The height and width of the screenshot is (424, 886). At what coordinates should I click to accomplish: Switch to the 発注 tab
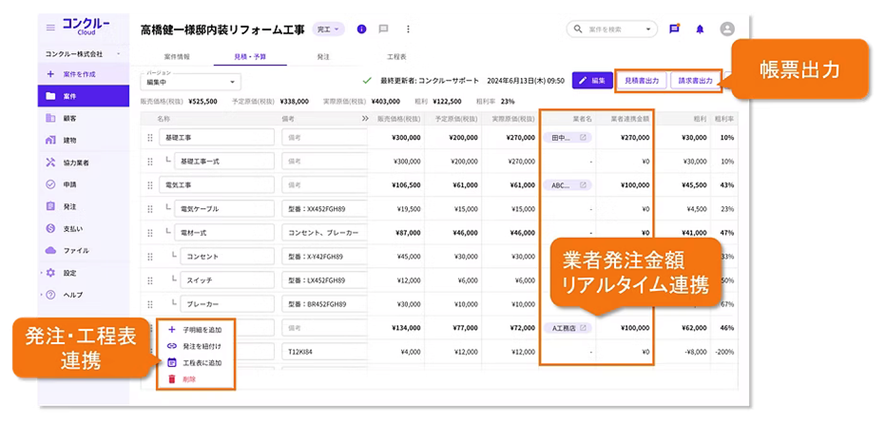tap(323, 57)
